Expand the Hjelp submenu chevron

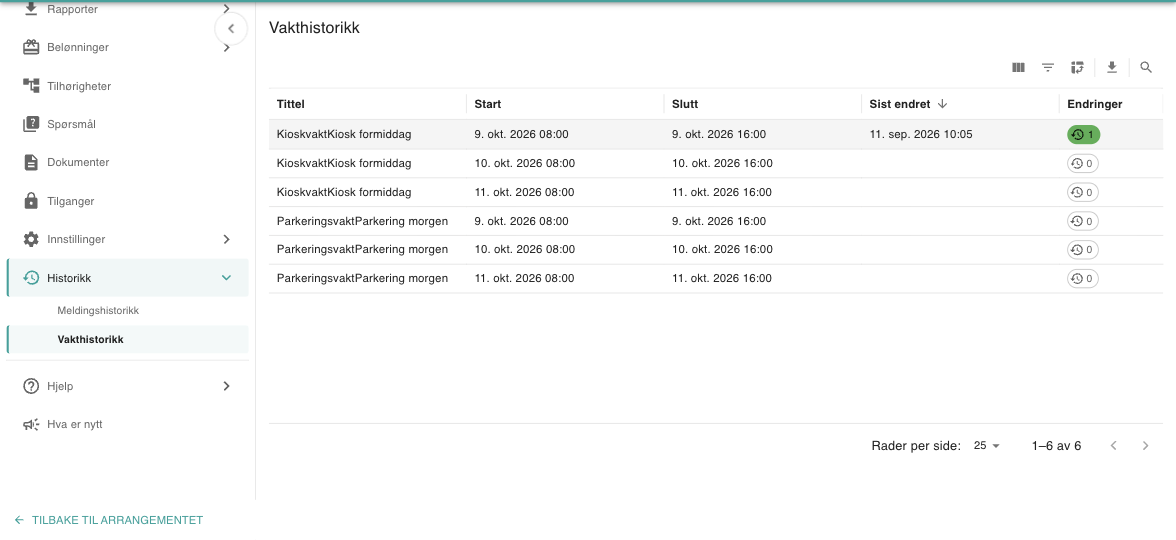(226, 386)
